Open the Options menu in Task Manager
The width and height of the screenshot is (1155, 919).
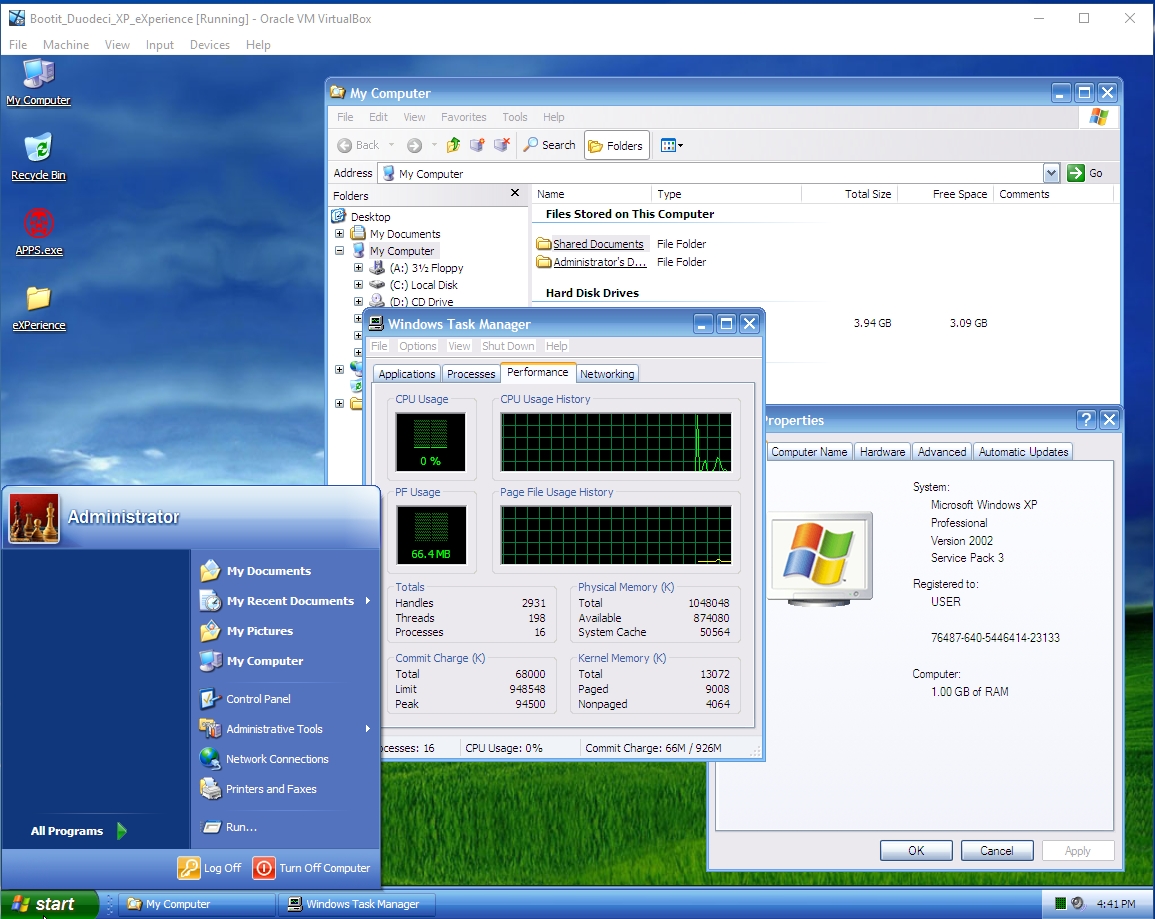[x=418, y=346]
